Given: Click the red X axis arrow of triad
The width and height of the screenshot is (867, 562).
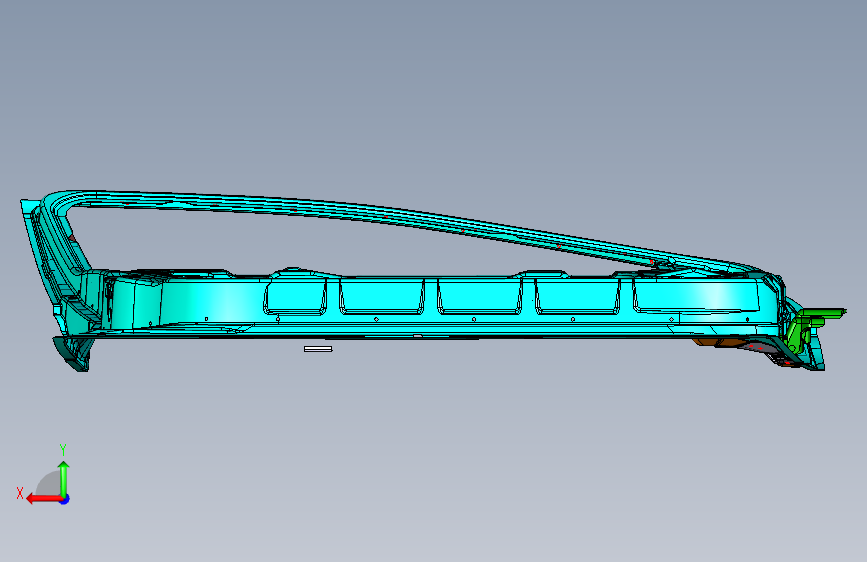Looking at the screenshot, I should pyautogui.click(x=43, y=499).
